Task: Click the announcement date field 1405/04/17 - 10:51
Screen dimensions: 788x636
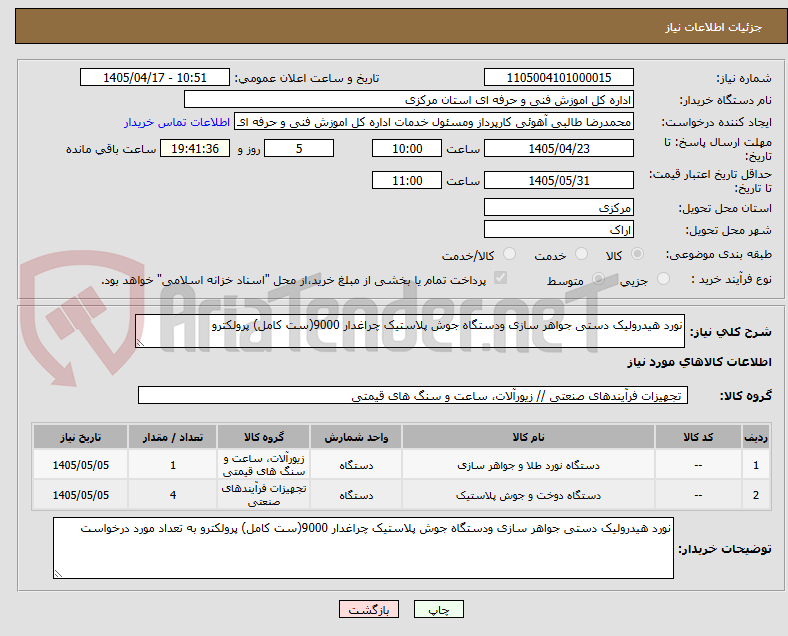Action: (x=155, y=77)
